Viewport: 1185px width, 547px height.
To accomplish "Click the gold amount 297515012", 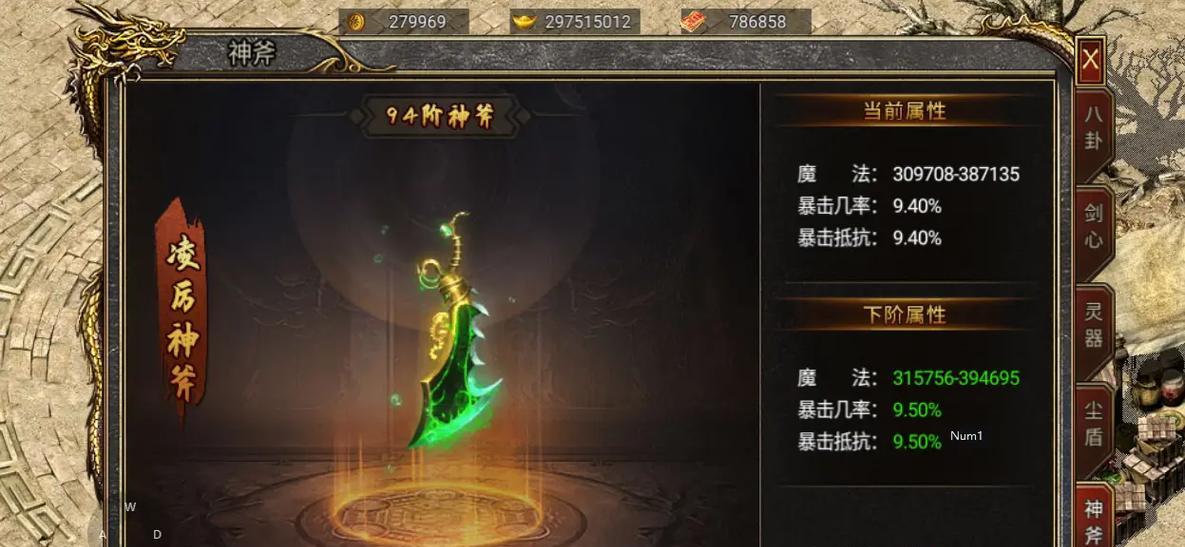I will click(587, 22).
